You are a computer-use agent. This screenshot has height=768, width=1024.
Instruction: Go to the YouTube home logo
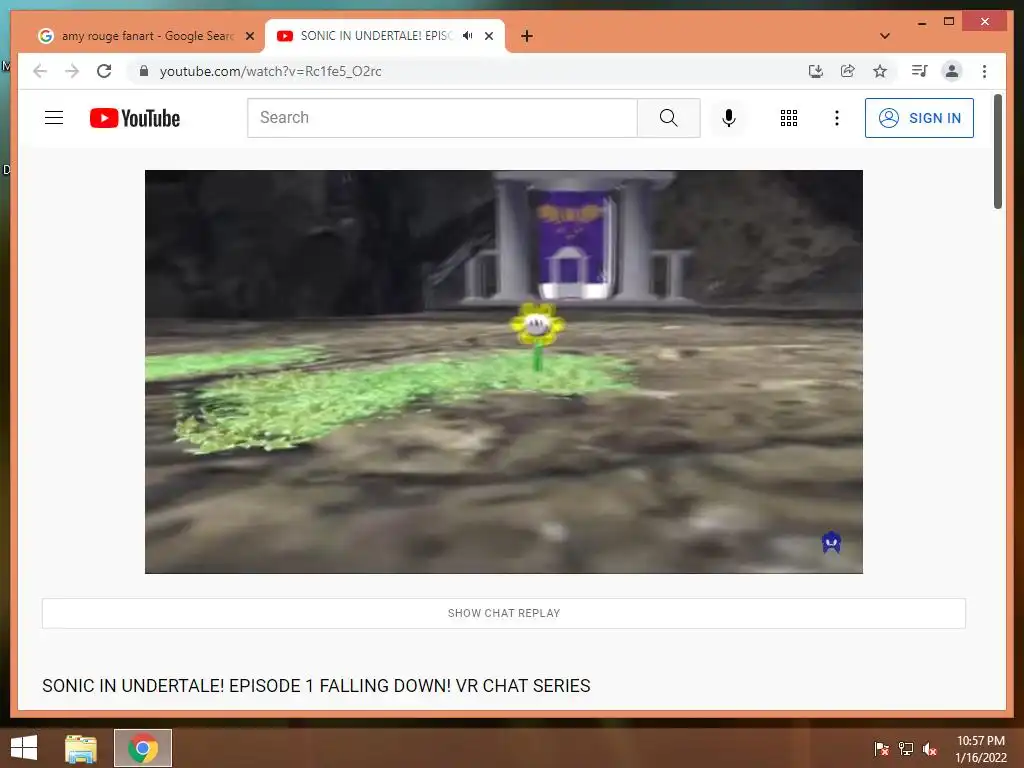click(x=135, y=118)
